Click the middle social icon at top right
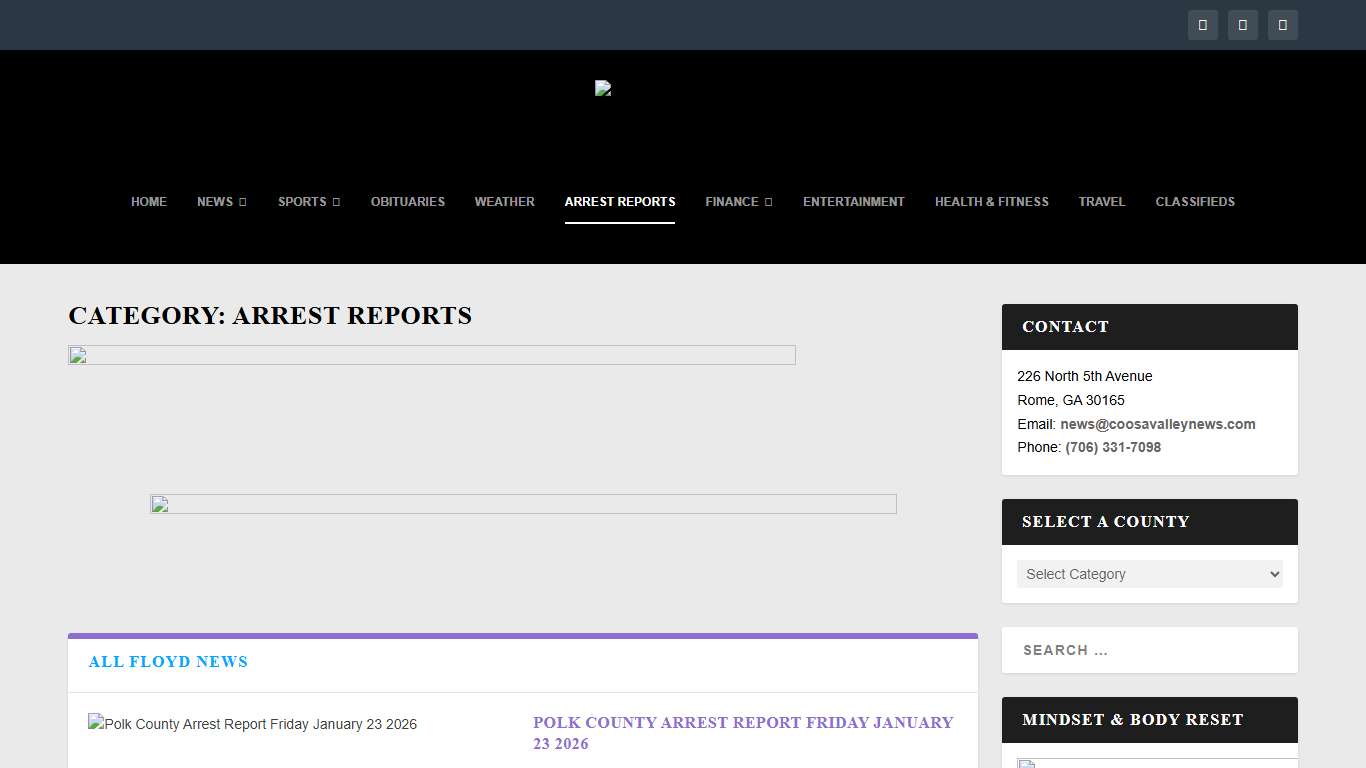1366x768 pixels. tap(1243, 25)
